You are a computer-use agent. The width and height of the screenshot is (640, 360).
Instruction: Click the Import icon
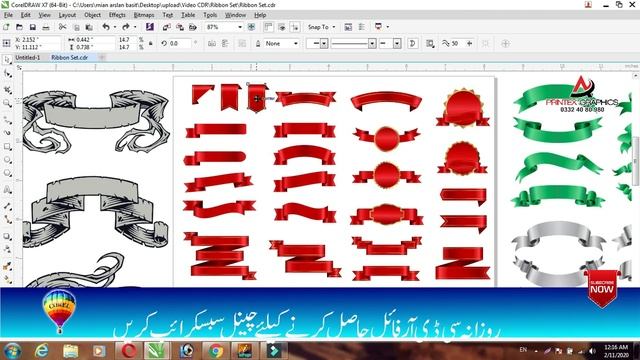coord(167,27)
